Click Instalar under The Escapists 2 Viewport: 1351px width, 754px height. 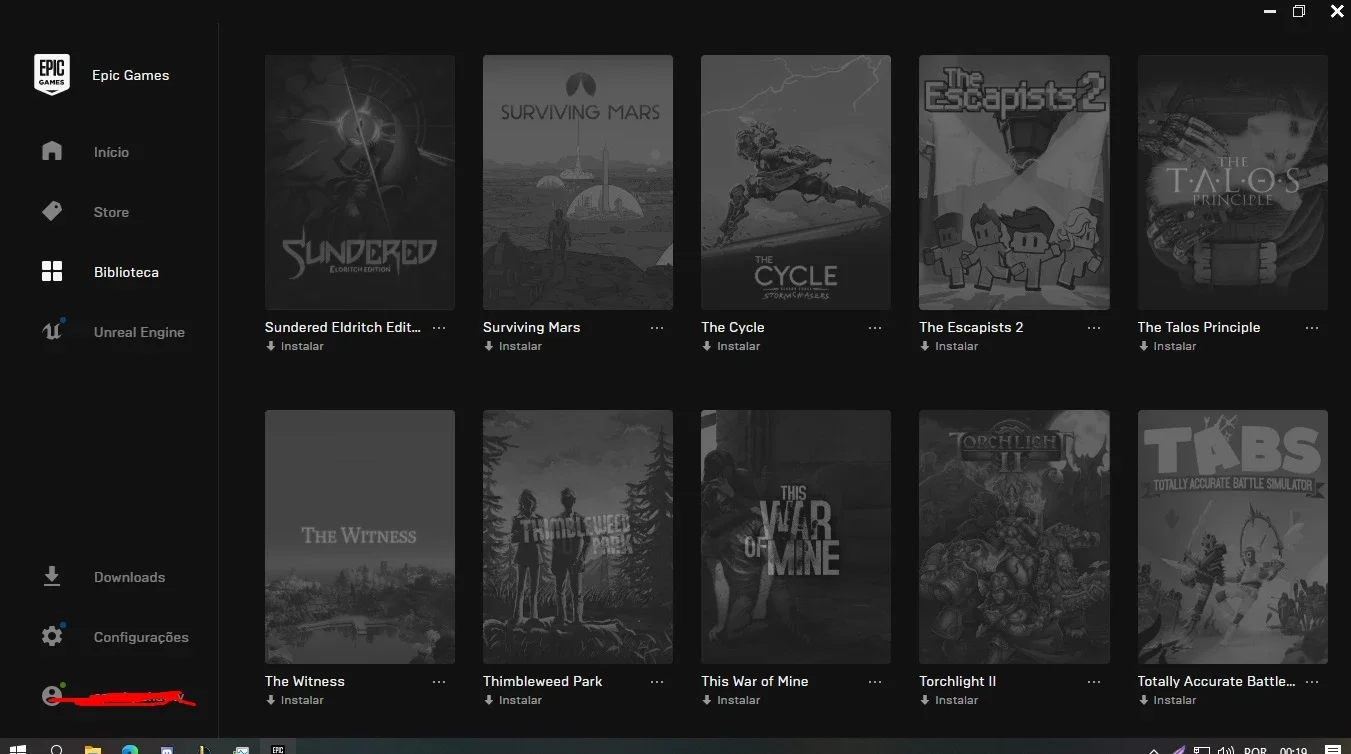click(x=949, y=346)
